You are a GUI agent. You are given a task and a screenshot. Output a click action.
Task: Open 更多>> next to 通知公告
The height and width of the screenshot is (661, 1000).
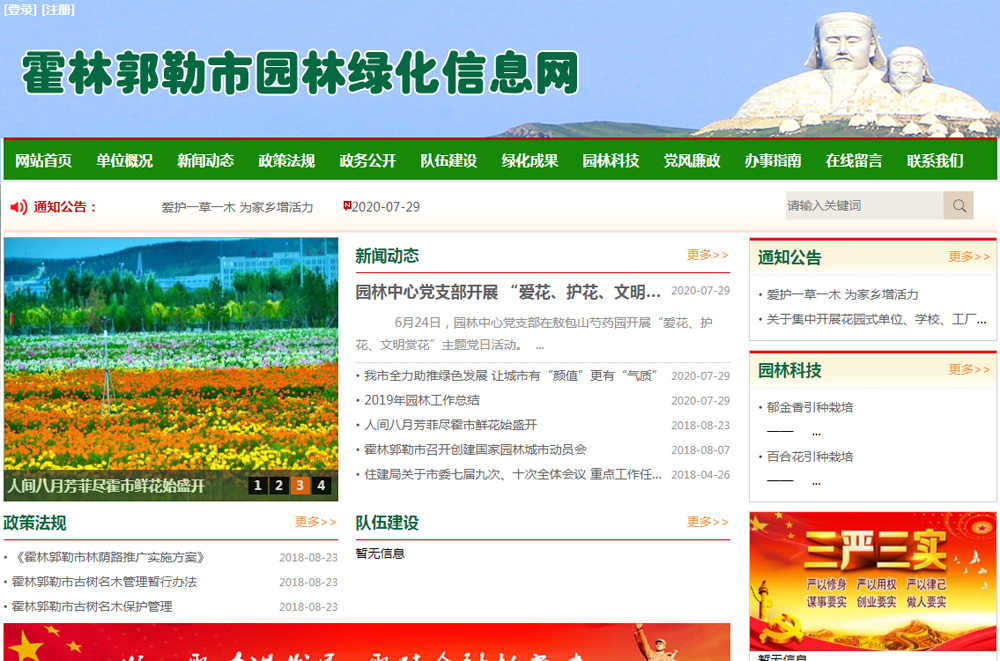968,257
